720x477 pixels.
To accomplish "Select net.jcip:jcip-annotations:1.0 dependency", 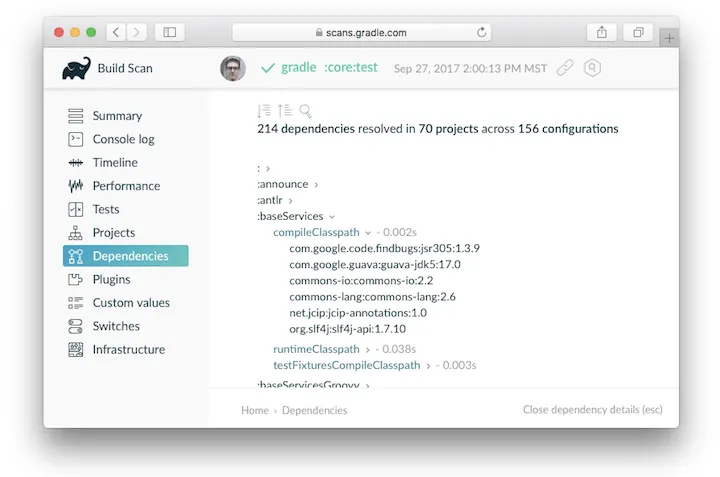I will tap(358, 313).
